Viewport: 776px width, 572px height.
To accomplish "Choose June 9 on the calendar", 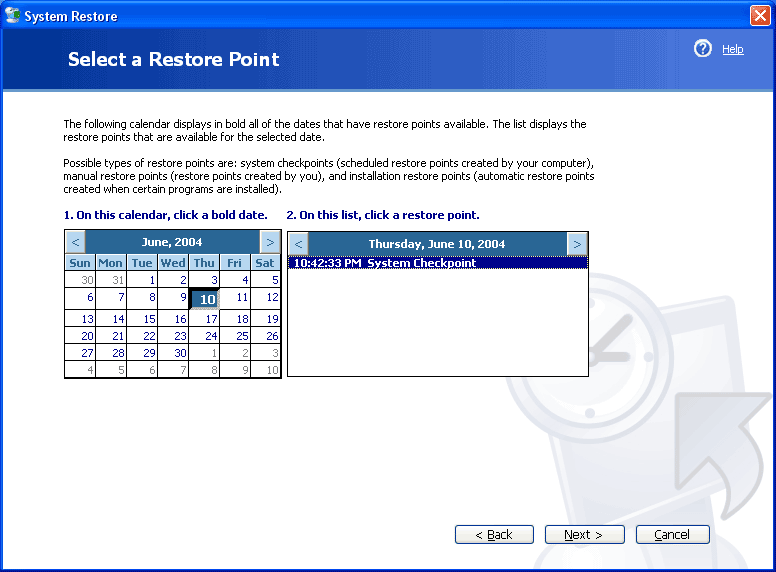I will pyautogui.click(x=173, y=299).
